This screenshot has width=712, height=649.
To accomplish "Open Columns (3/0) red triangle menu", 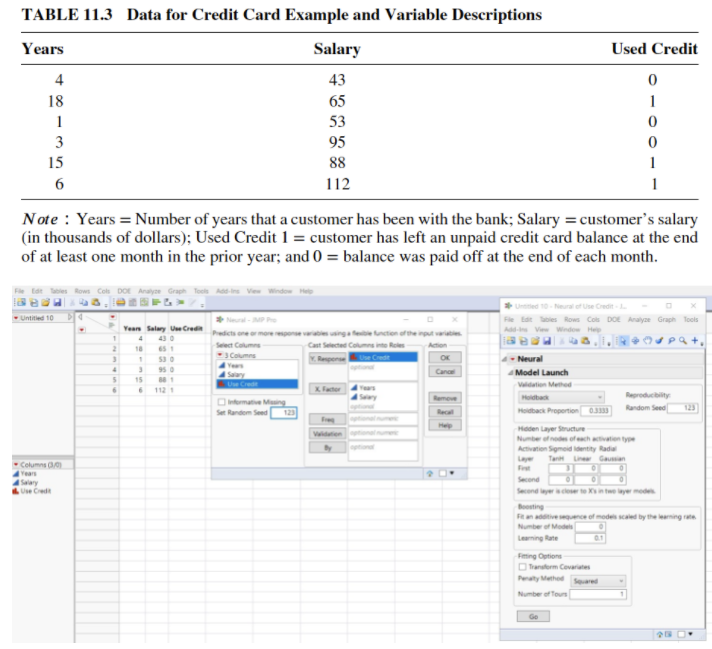I will [16, 465].
